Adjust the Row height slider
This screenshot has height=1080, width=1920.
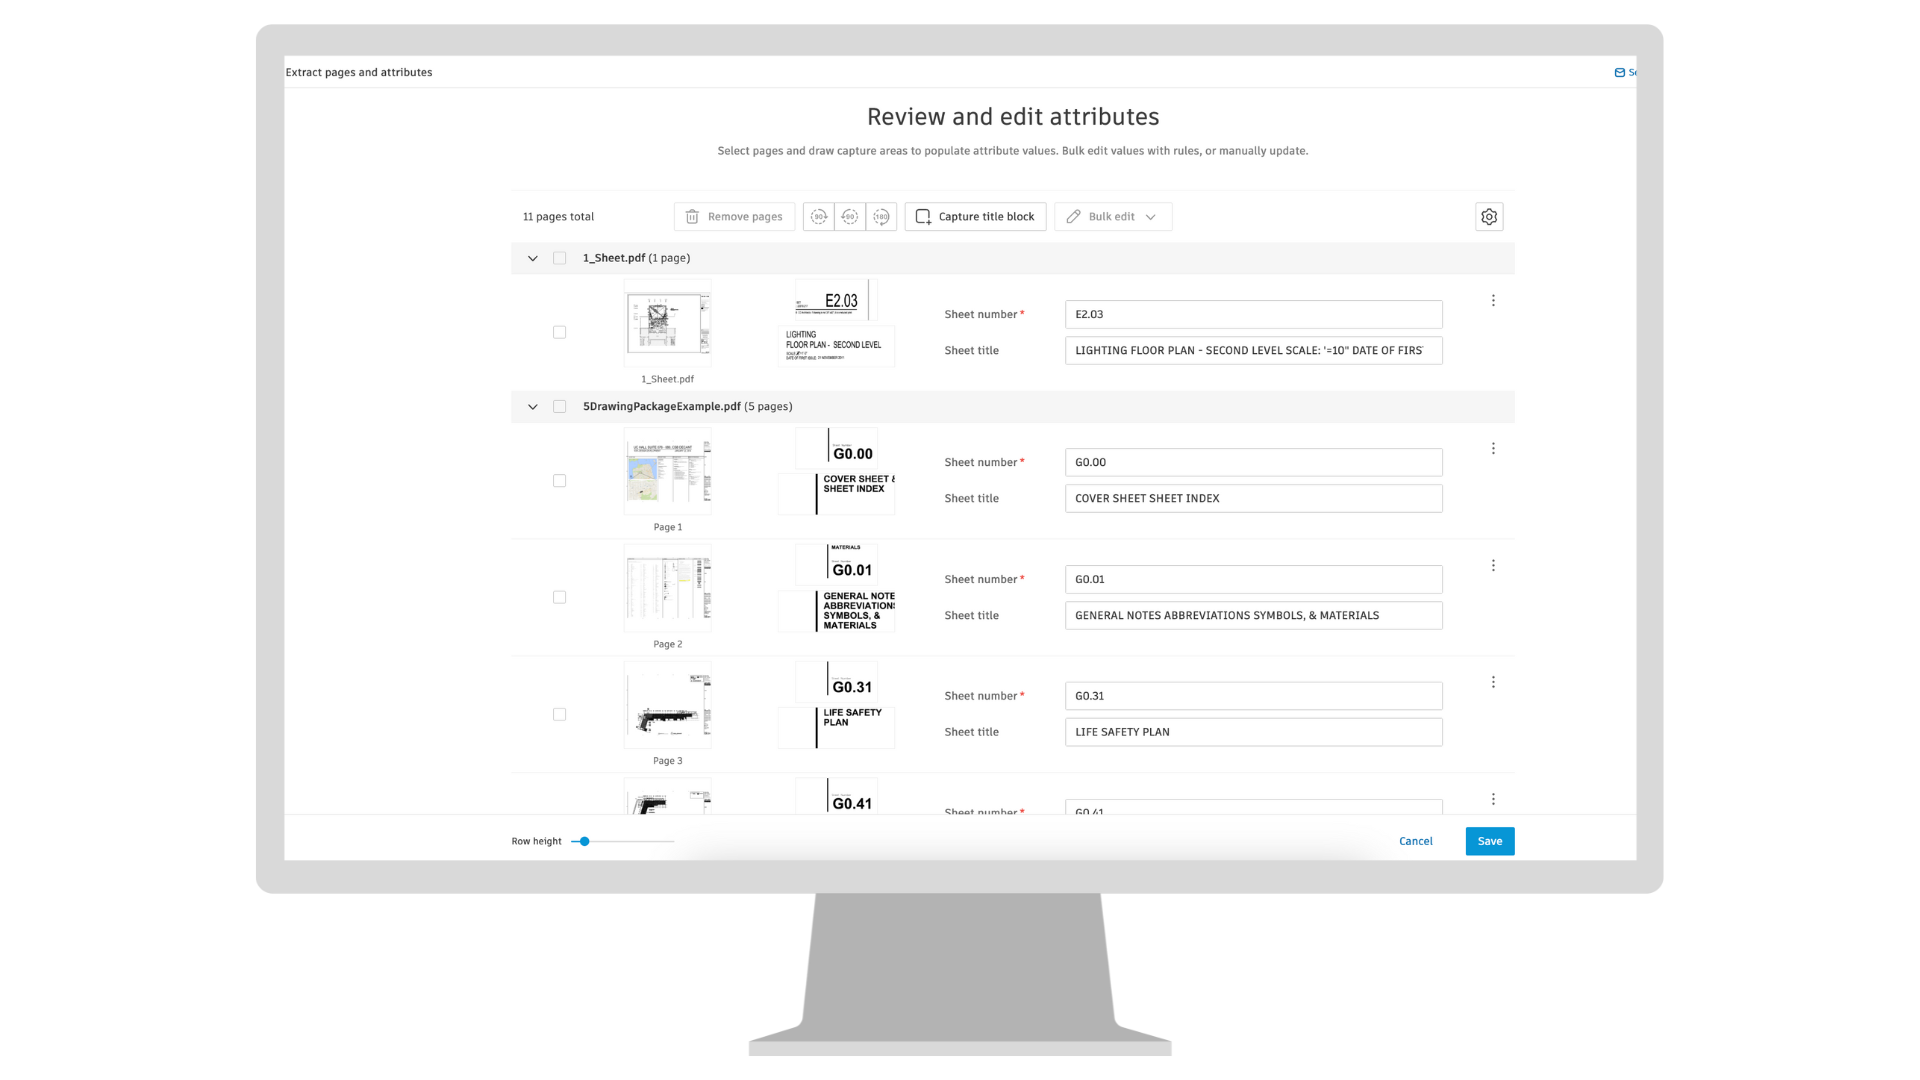583,841
